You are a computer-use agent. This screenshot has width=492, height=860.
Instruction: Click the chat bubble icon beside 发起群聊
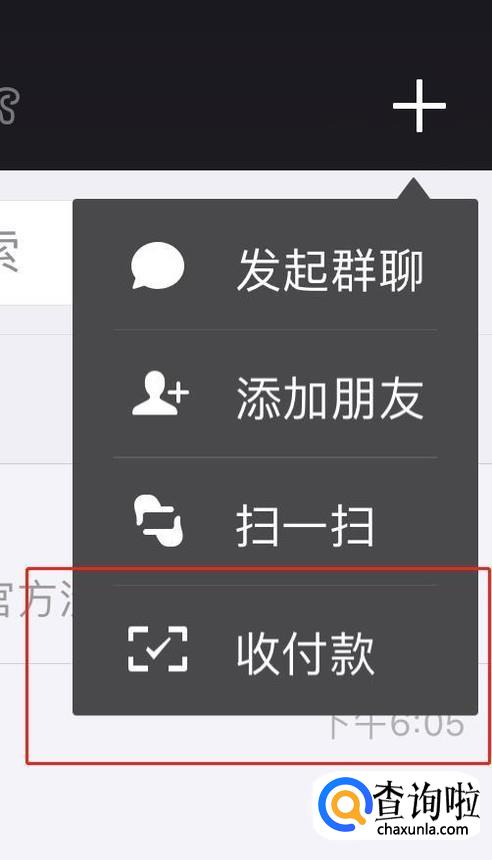coord(158,265)
